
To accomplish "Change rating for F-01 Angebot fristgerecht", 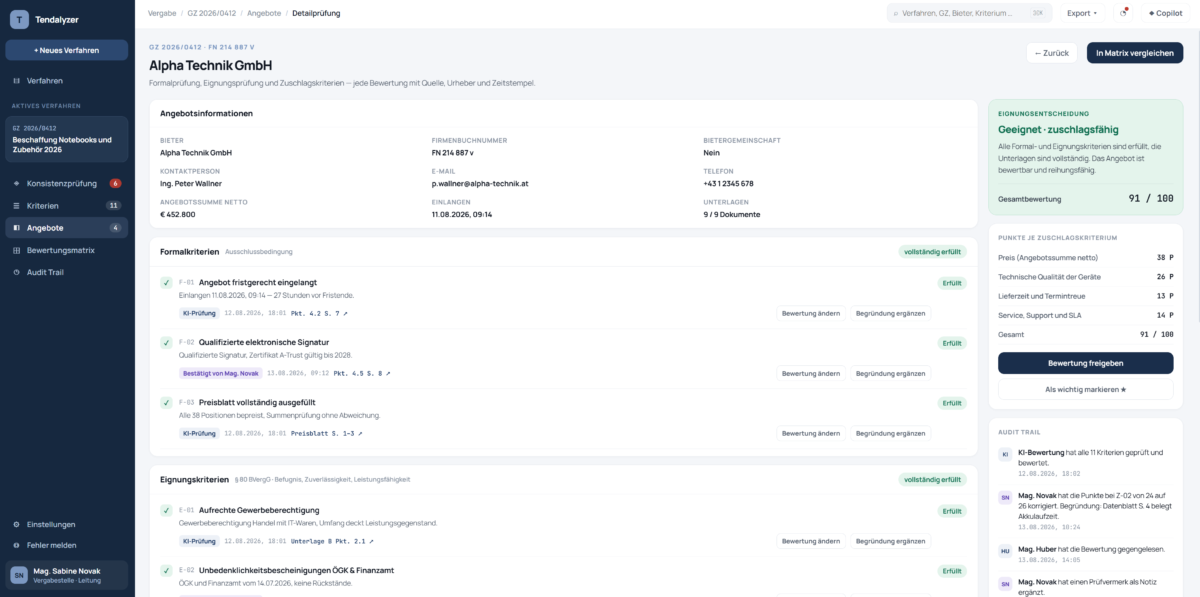I will pos(811,313).
